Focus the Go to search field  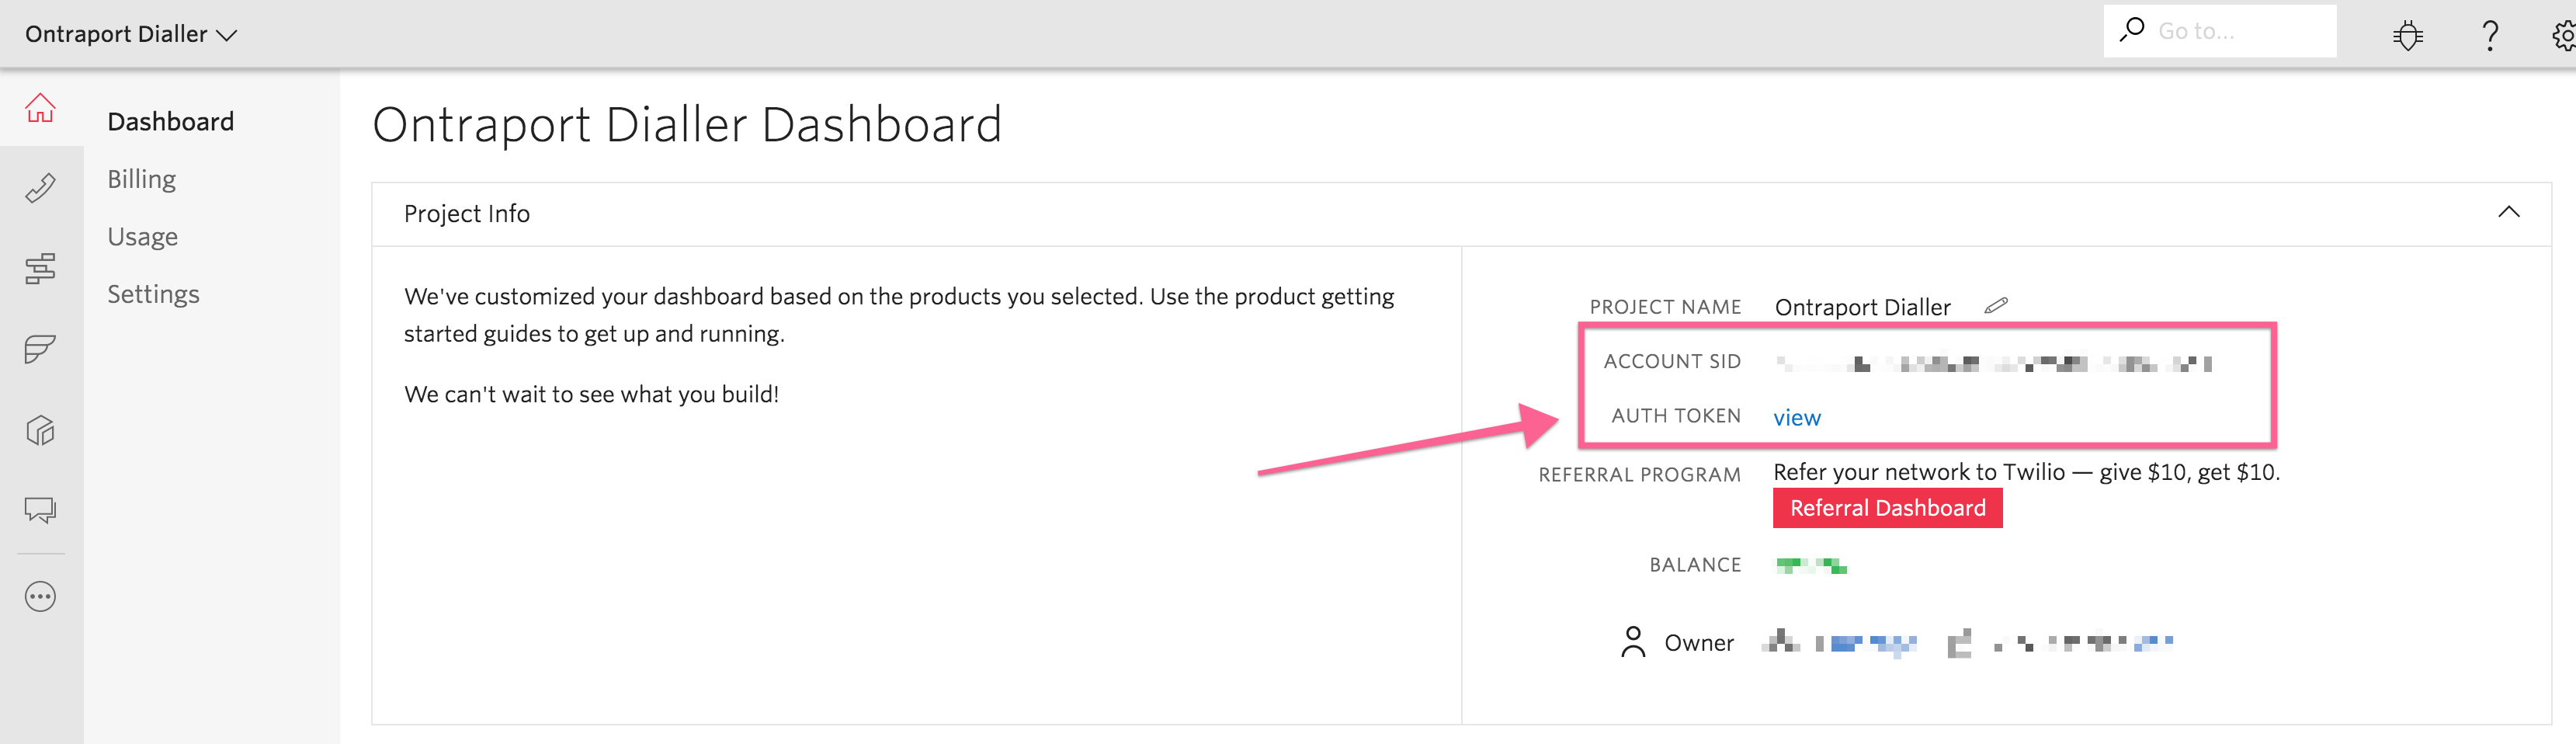coord(2220,31)
